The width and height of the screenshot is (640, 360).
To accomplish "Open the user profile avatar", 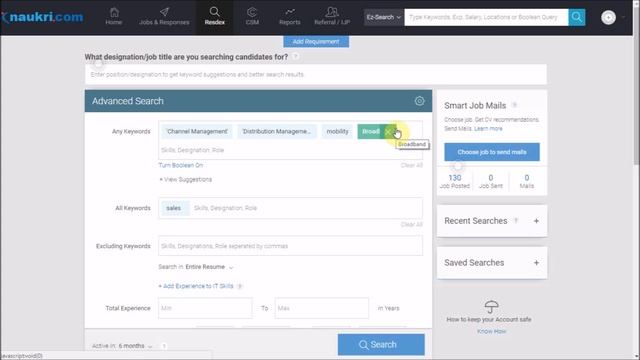I will coord(608,18).
